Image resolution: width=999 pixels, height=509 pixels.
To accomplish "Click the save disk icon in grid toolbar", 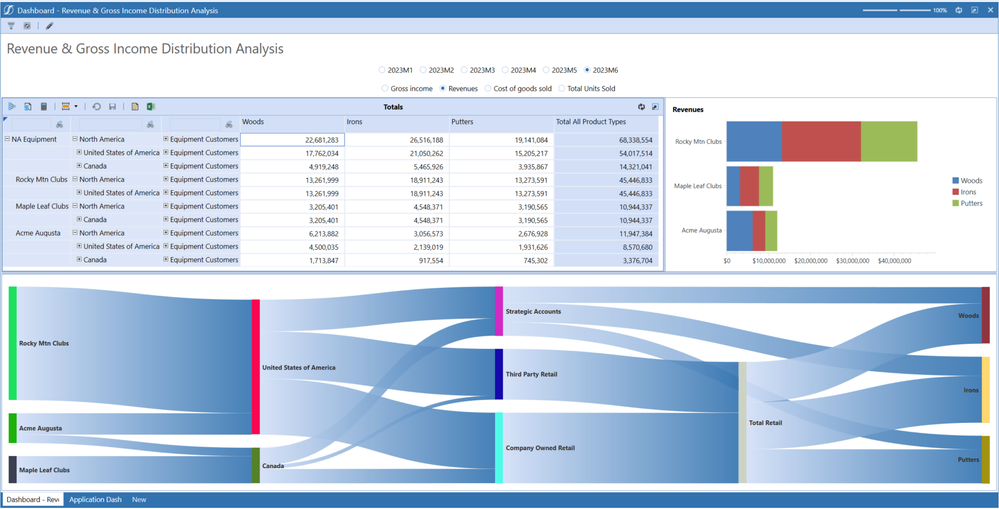I will (113, 107).
